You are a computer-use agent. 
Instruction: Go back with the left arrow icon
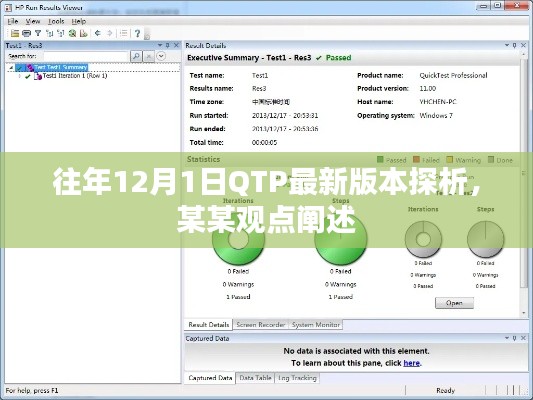tap(98, 33)
